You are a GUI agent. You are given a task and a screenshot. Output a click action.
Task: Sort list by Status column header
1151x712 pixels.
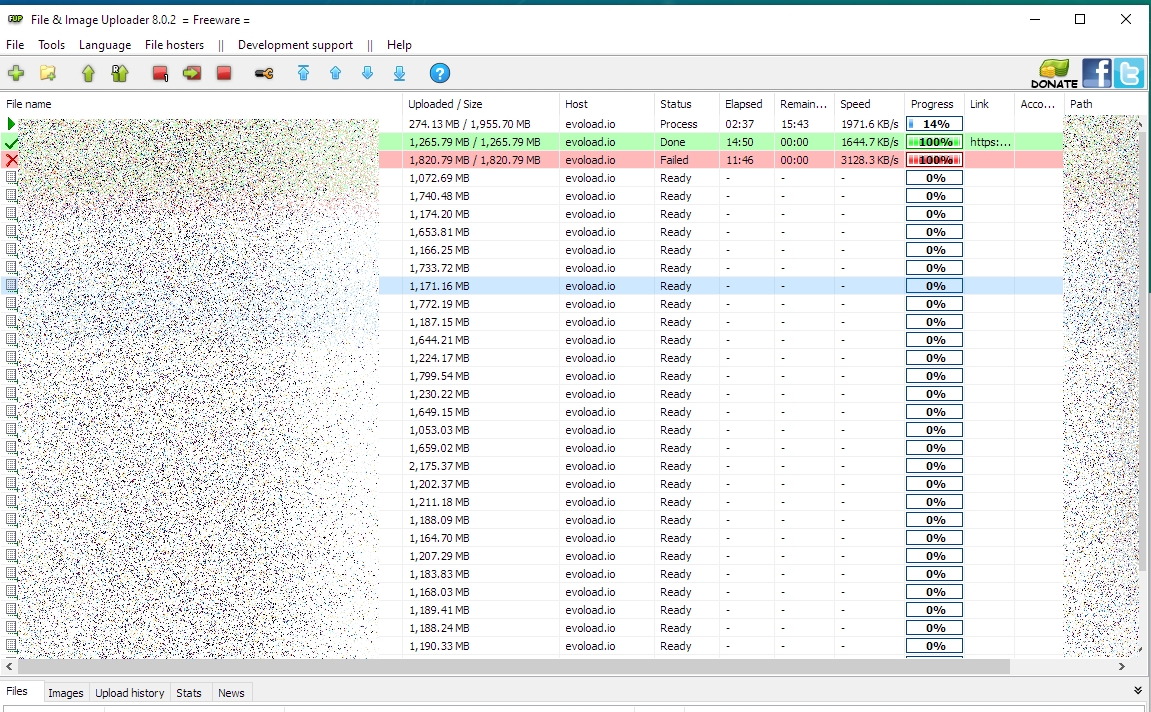coord(676,104)
